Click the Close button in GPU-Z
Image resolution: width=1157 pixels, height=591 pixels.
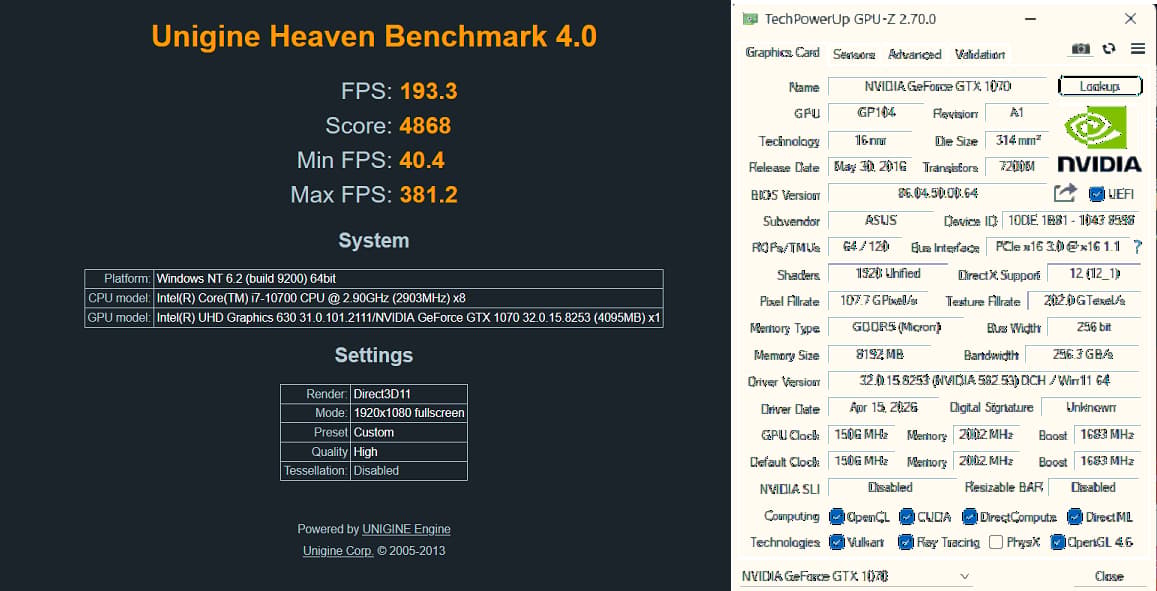(1109, 576)
